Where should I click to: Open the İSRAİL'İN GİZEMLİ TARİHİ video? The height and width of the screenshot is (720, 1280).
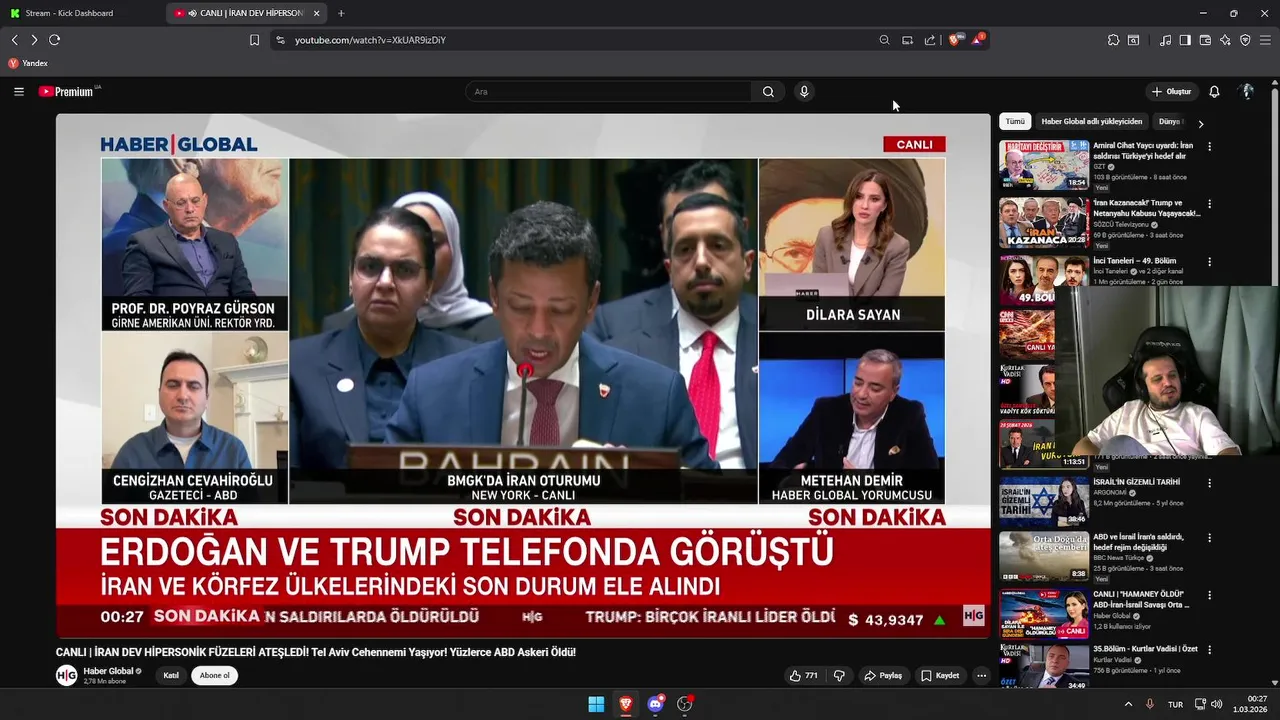pyautogui.click(x=1044, y=501)
